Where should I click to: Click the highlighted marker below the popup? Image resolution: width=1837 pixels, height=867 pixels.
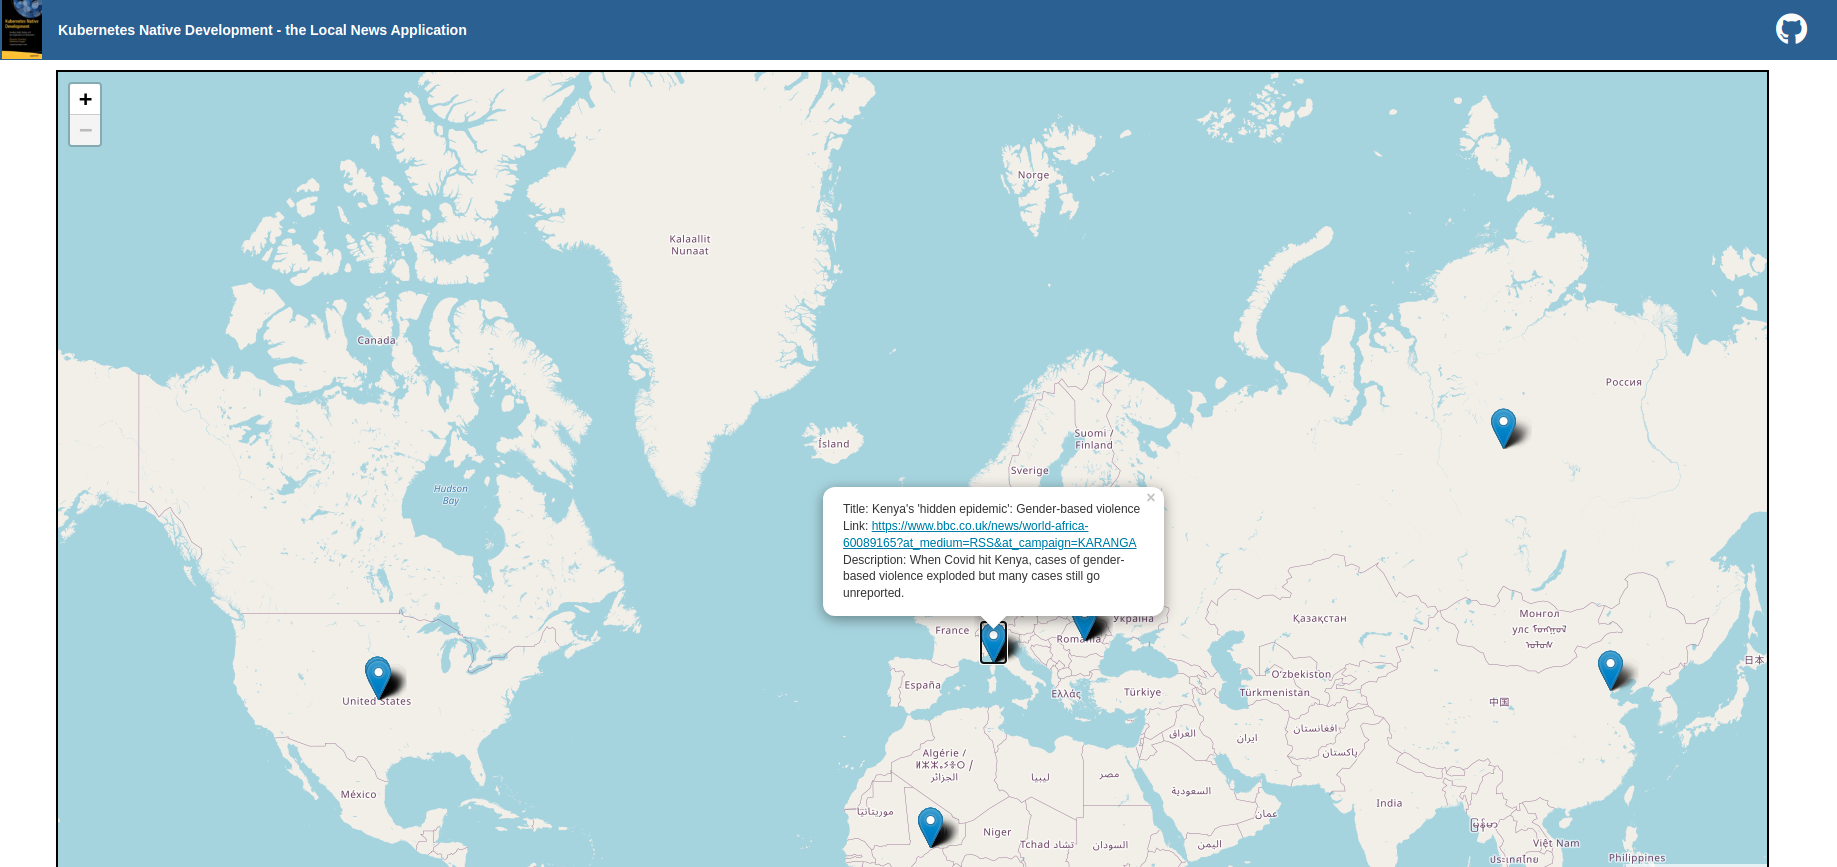point(993,641)
